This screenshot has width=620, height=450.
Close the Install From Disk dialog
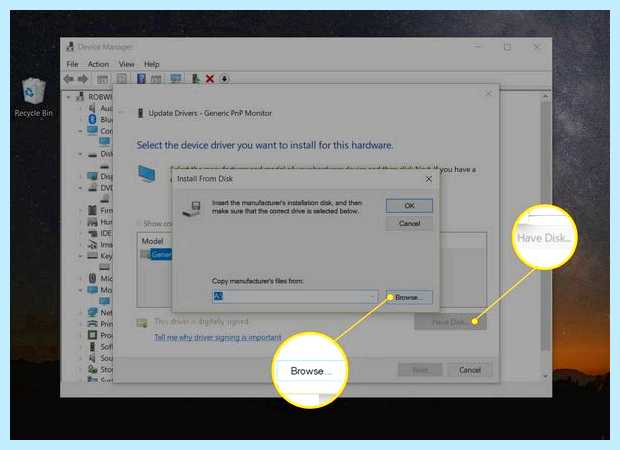point(429,179)
